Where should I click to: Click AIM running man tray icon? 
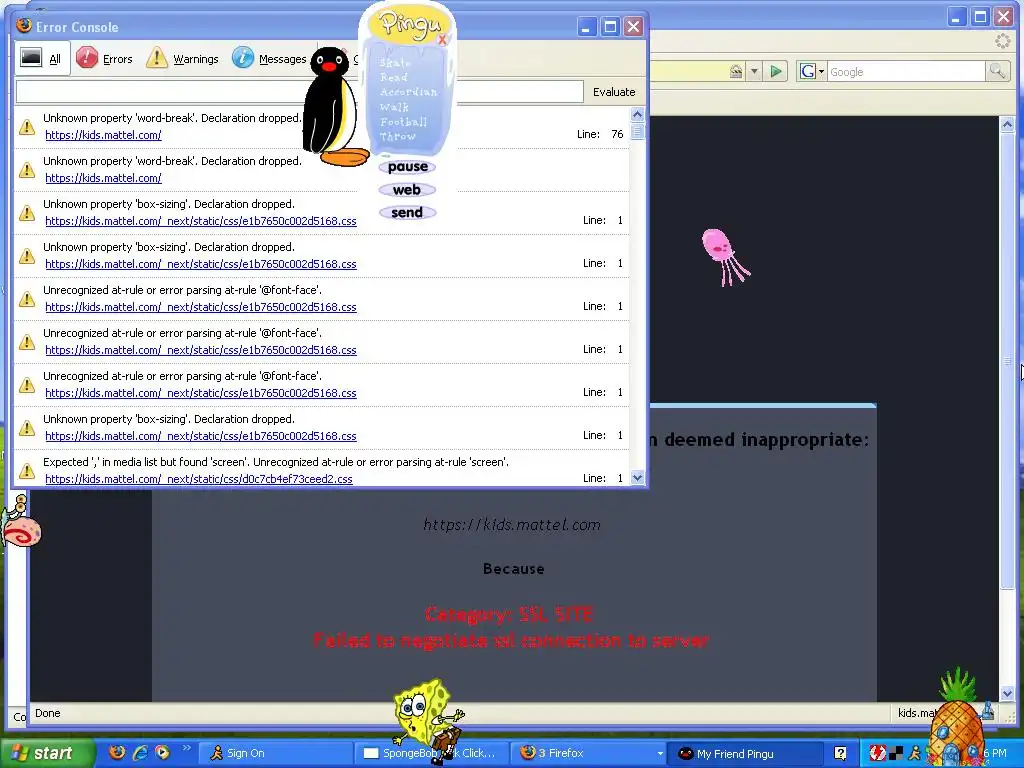click(x=914, y=753)
